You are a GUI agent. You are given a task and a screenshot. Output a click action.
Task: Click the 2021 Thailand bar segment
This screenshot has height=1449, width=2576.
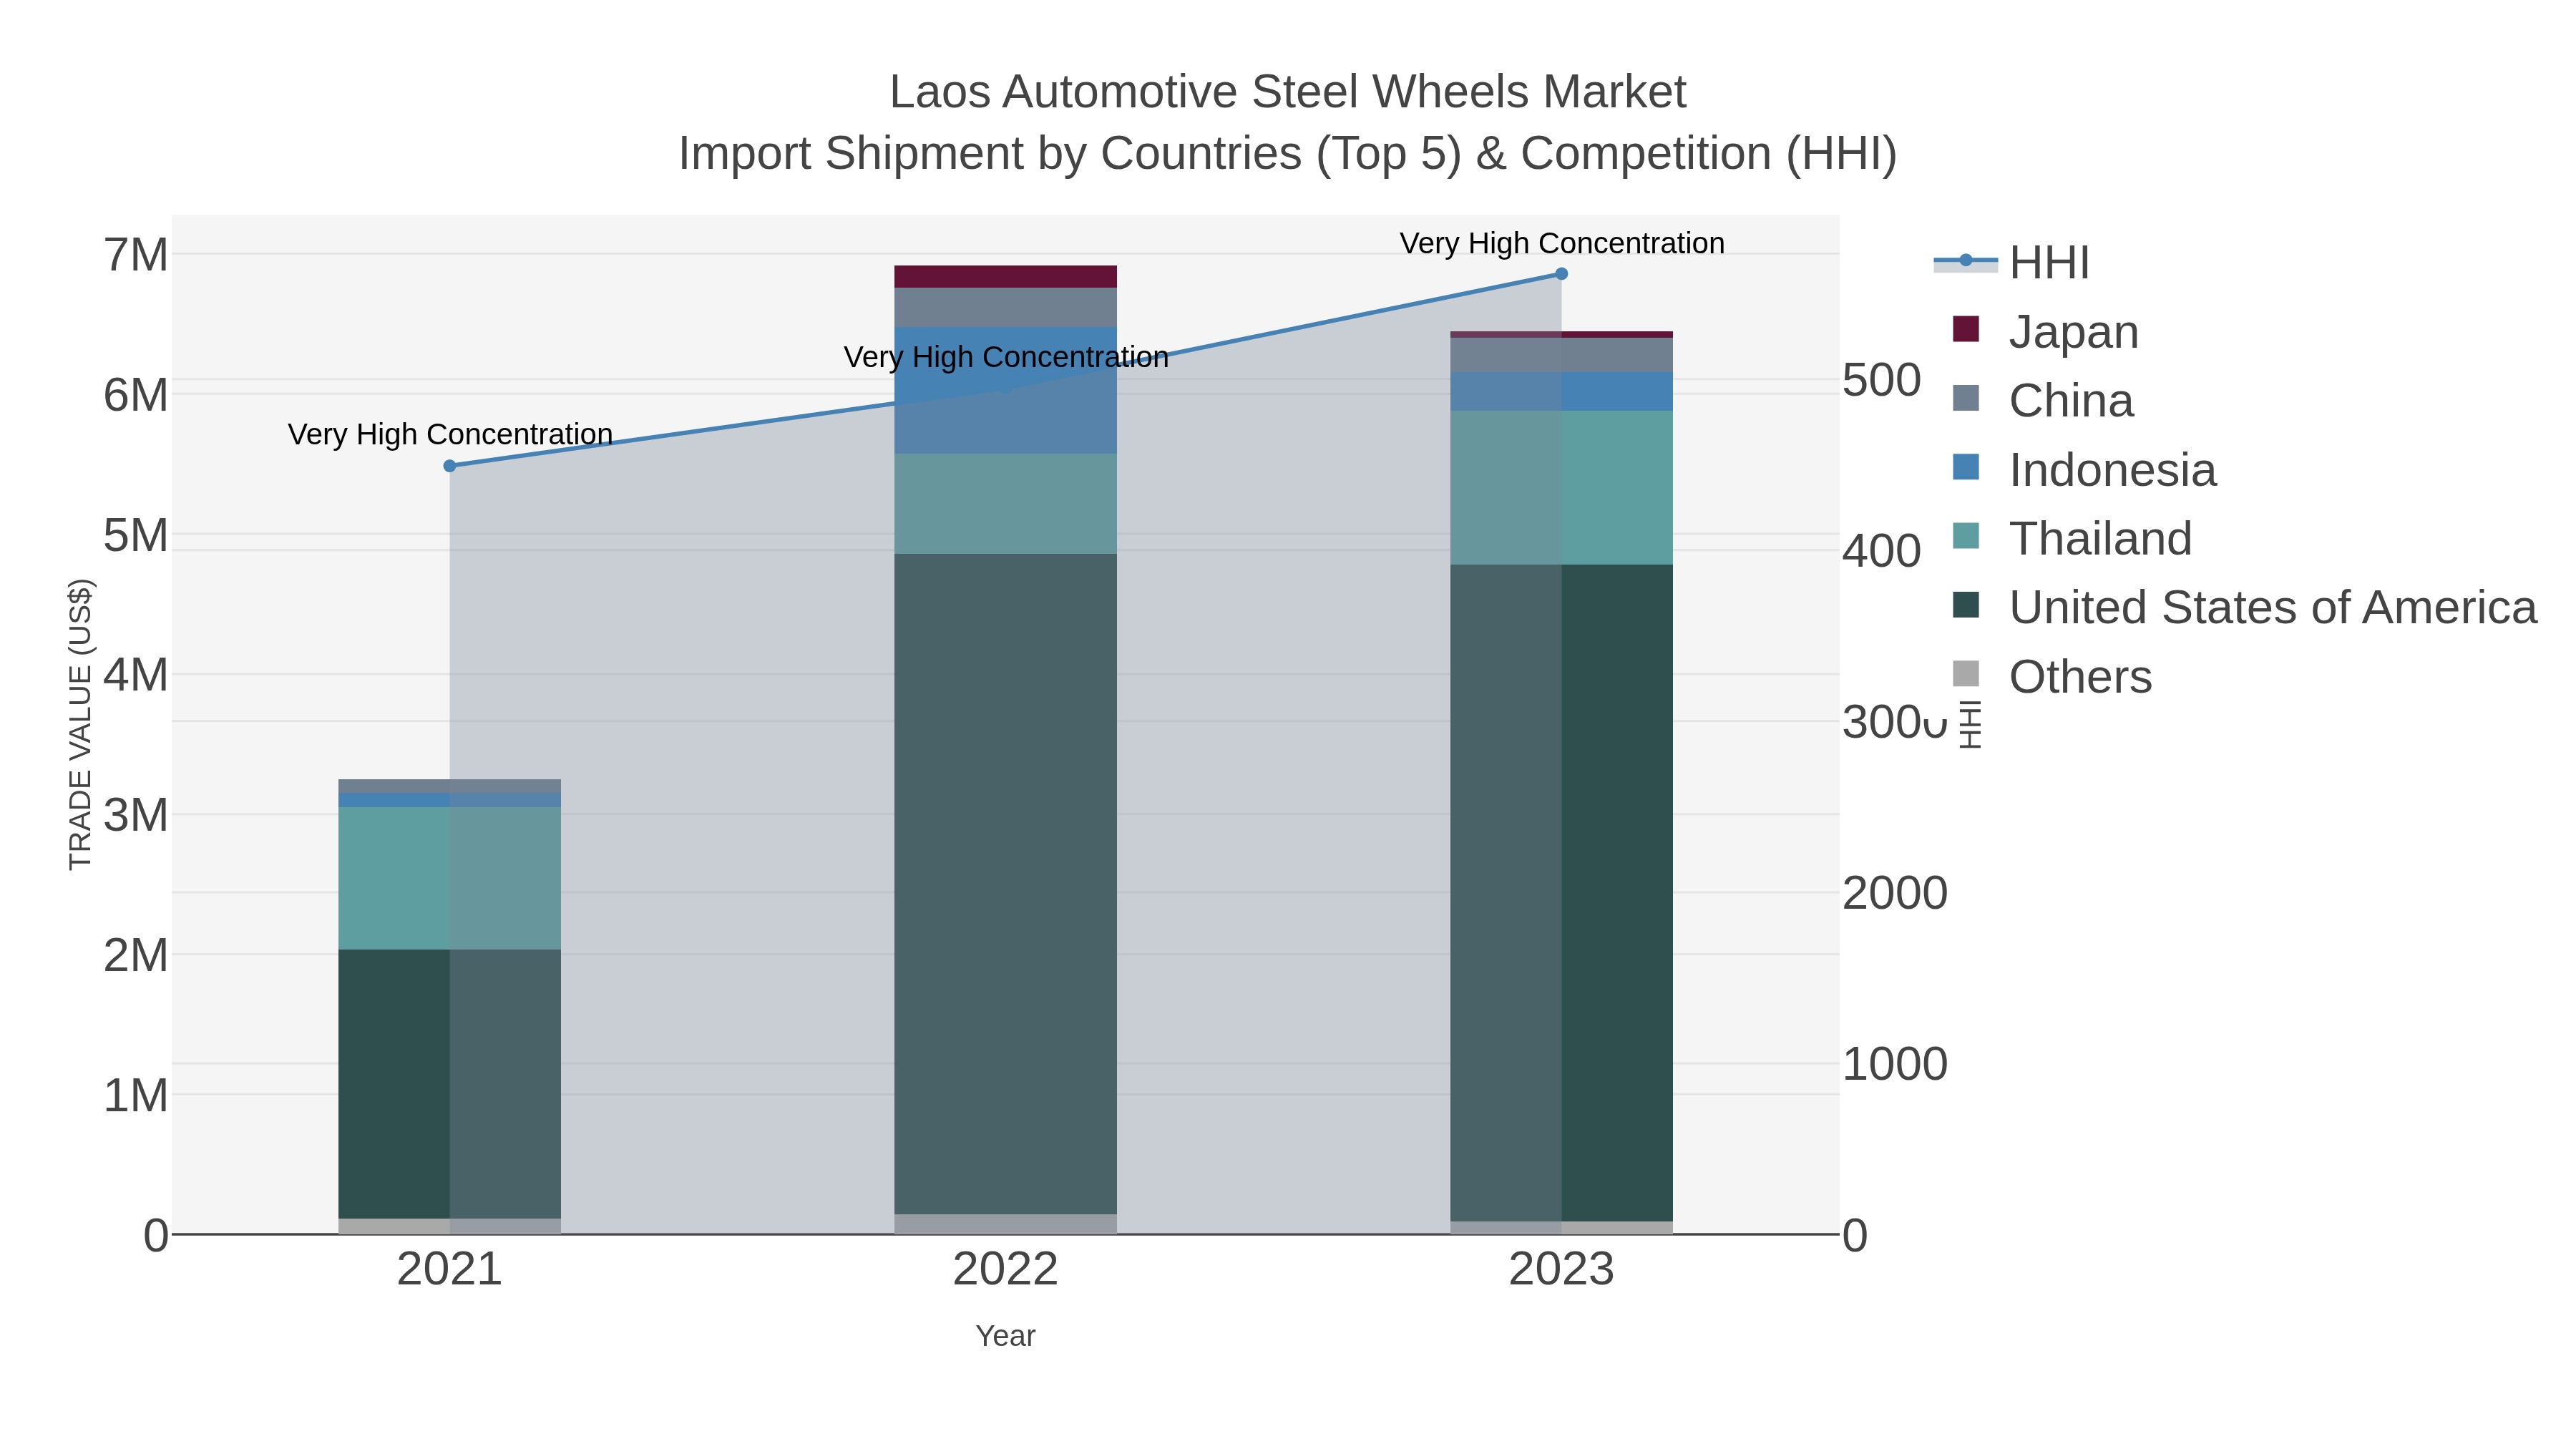[x=450, y=878]
